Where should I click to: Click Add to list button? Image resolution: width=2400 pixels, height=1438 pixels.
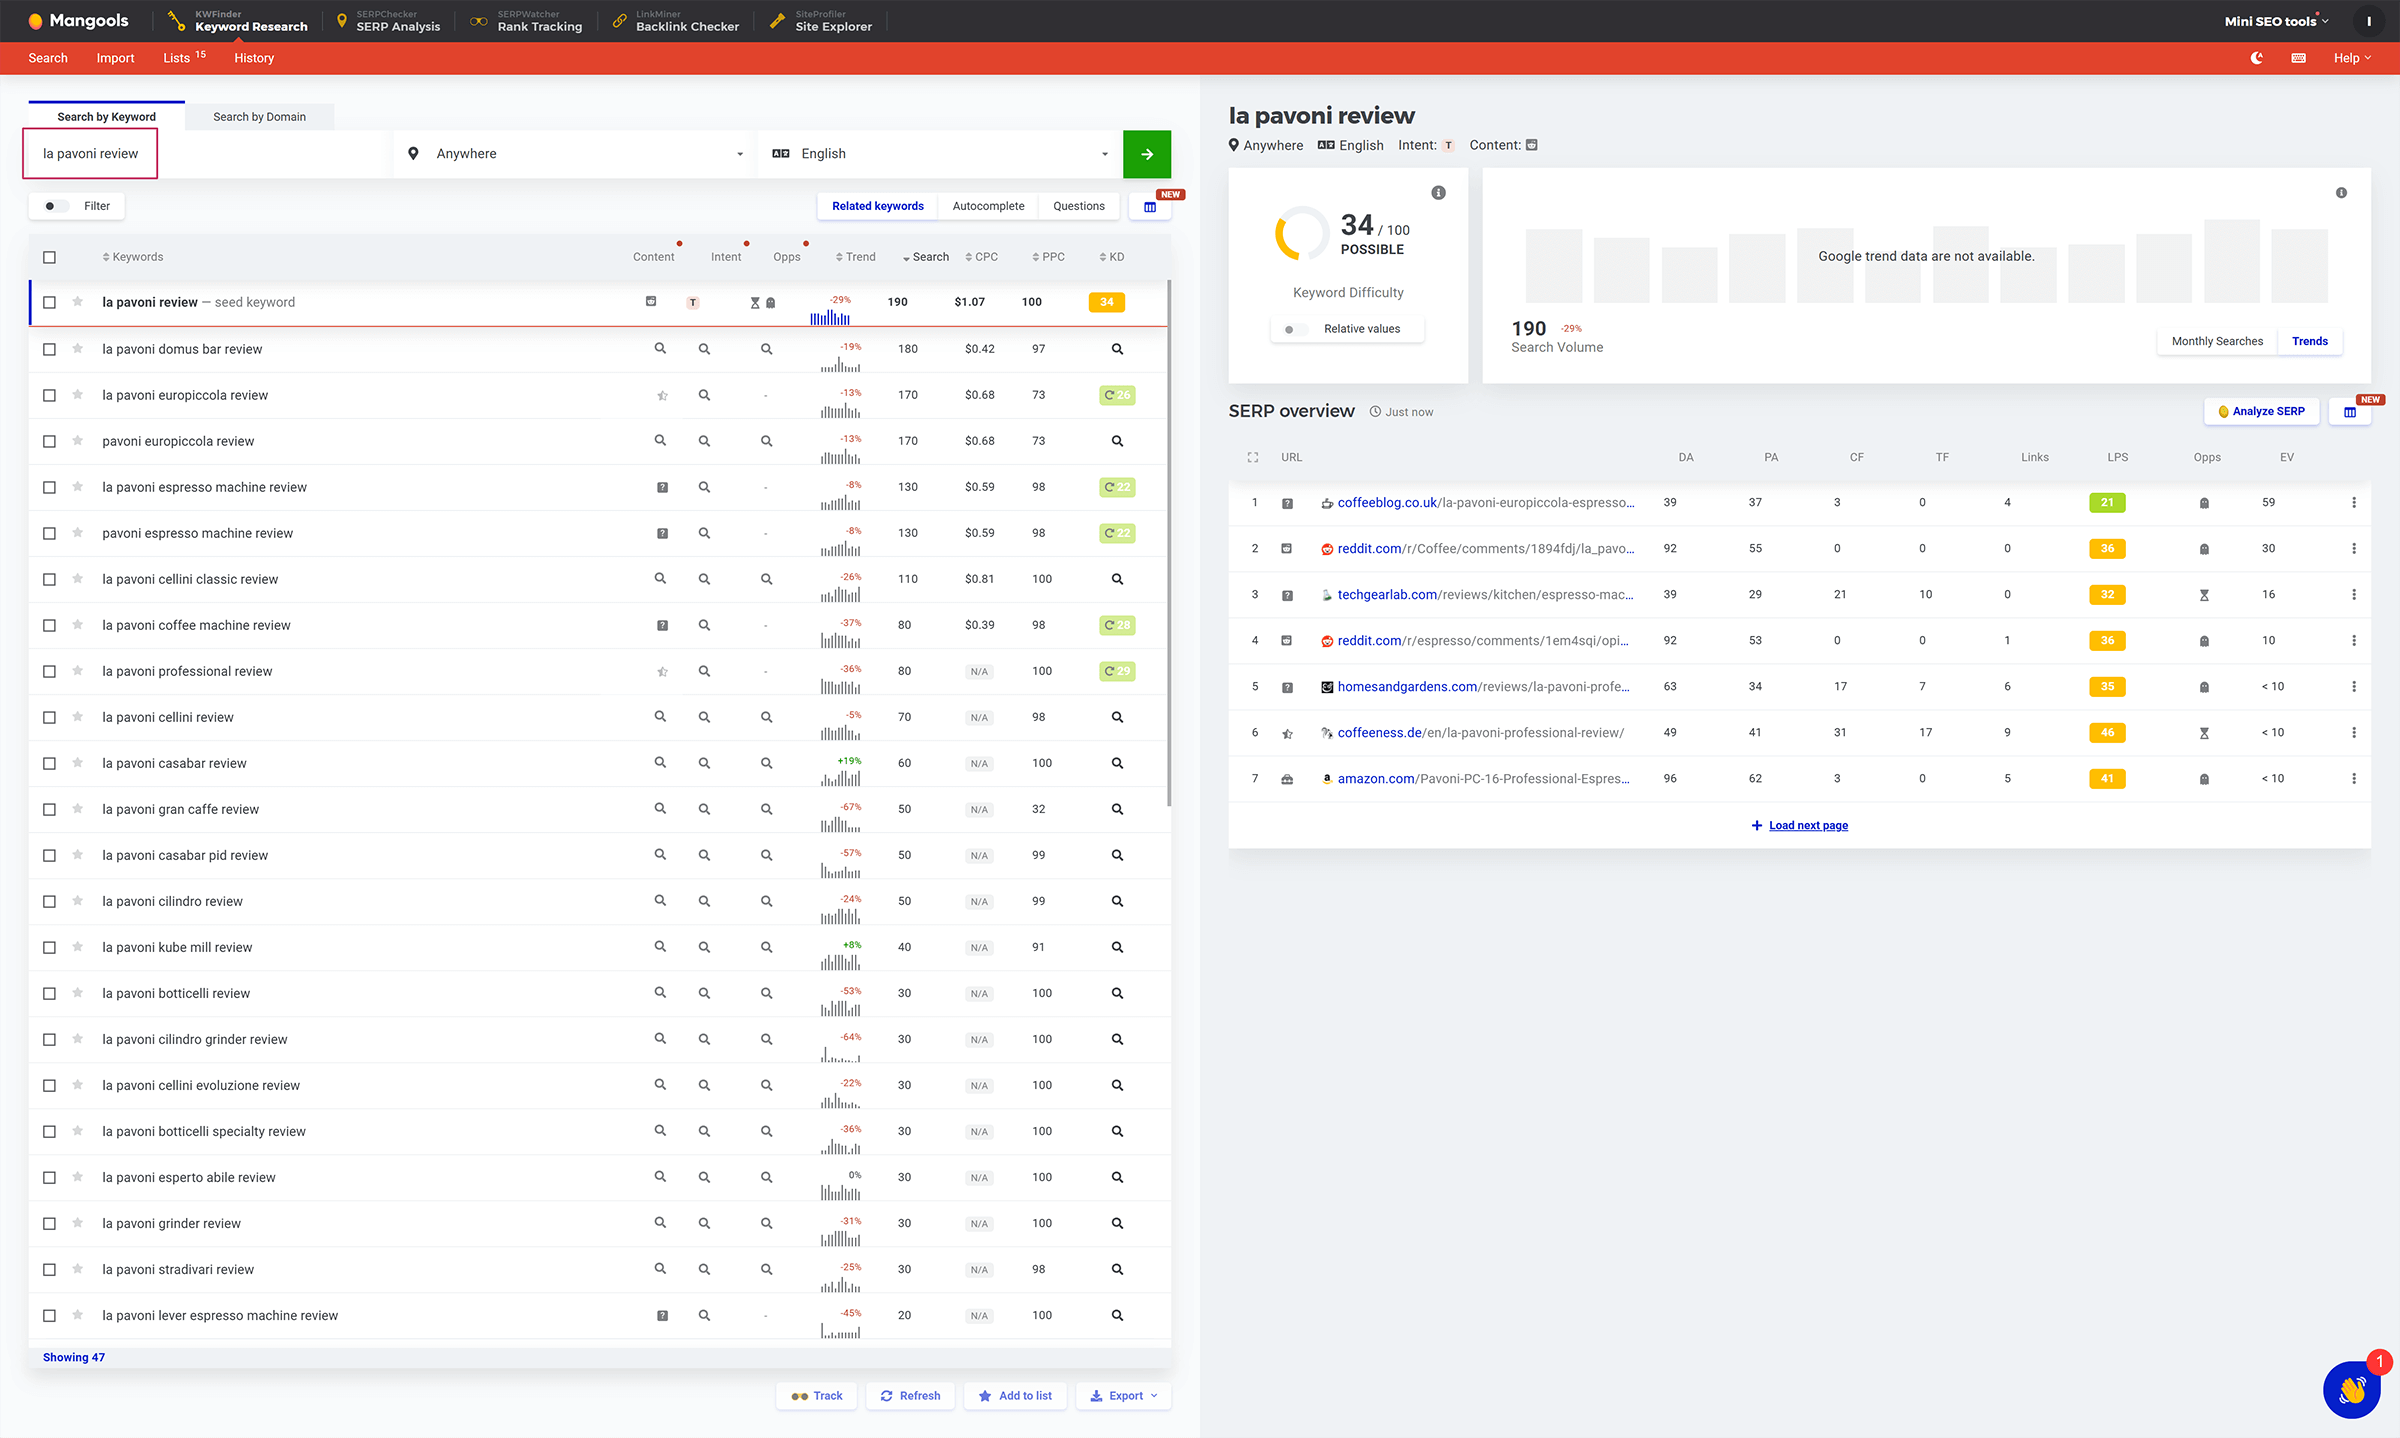pos(1015,1396)
